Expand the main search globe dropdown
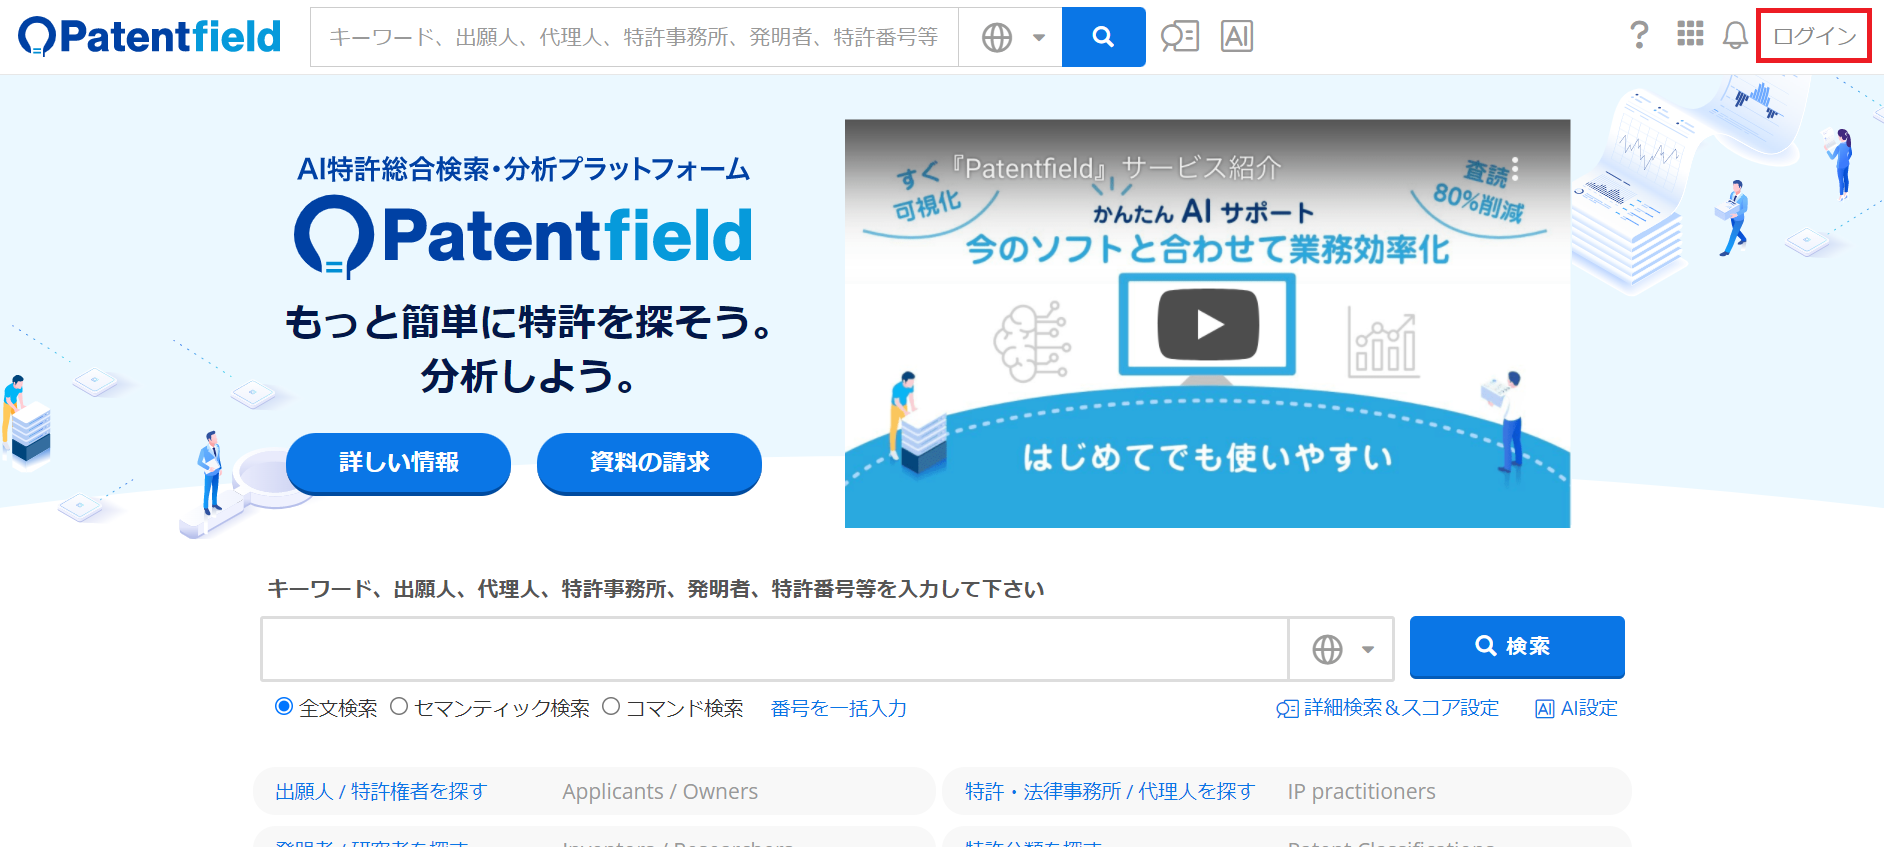Screen dimensions: 1884x847 (x=1341, y=649)
